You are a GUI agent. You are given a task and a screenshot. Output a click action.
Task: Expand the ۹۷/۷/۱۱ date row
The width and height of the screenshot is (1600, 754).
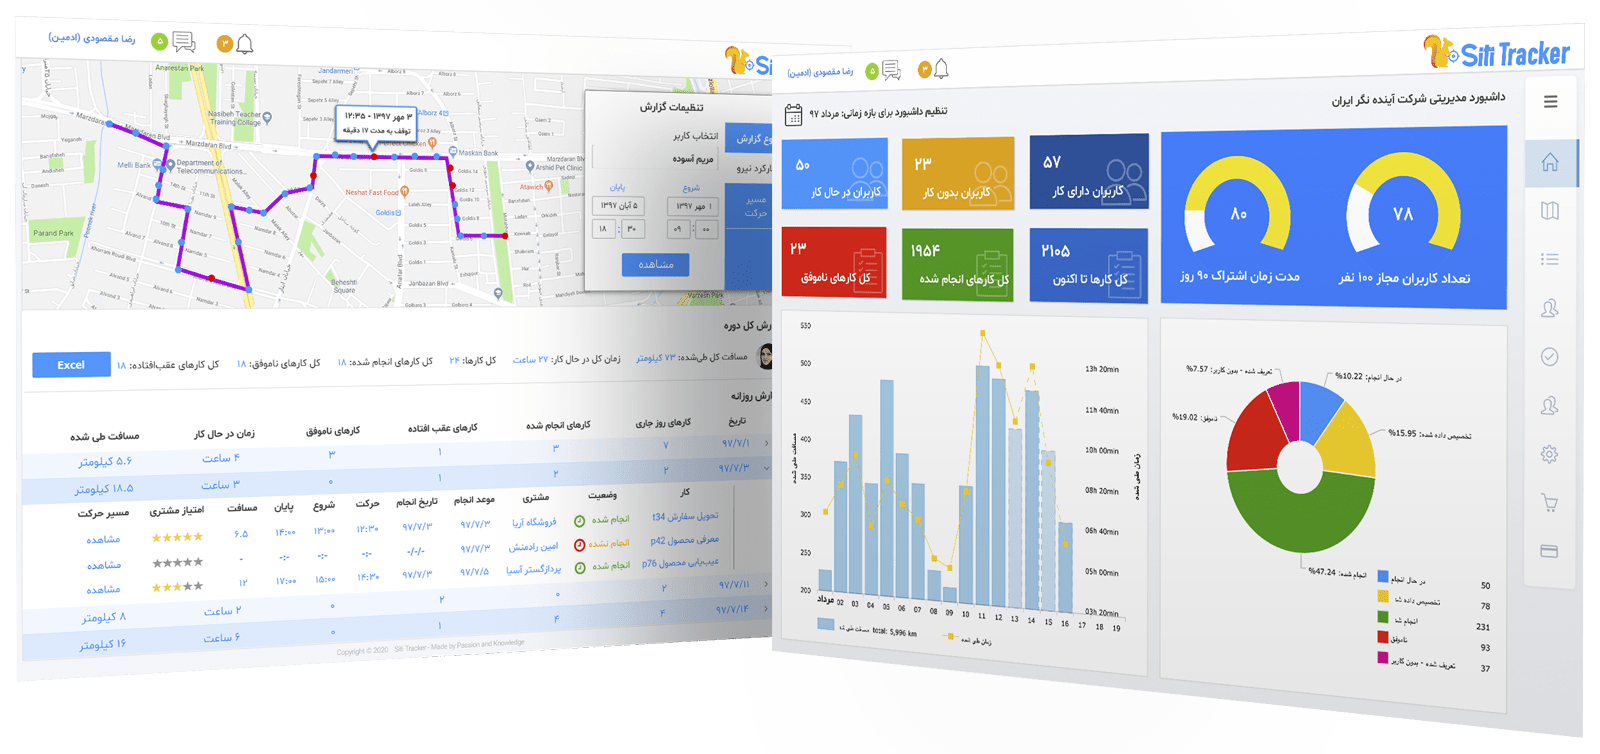(x=767, y=584)
